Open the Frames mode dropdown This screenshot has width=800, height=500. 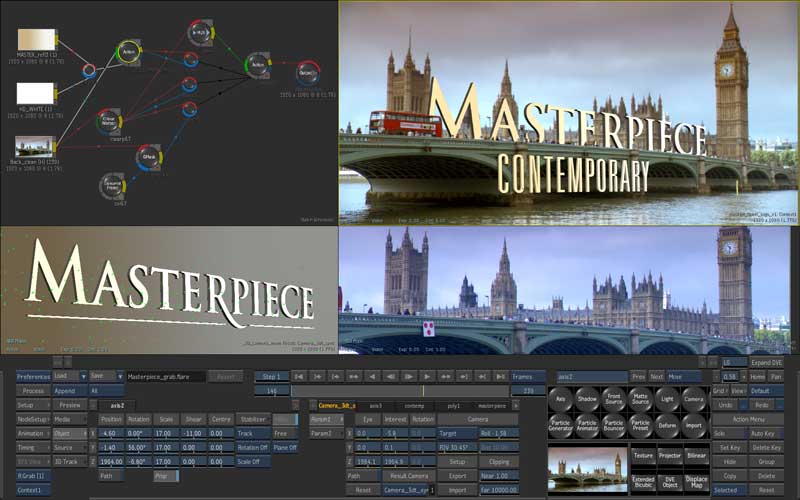point(528,377)
